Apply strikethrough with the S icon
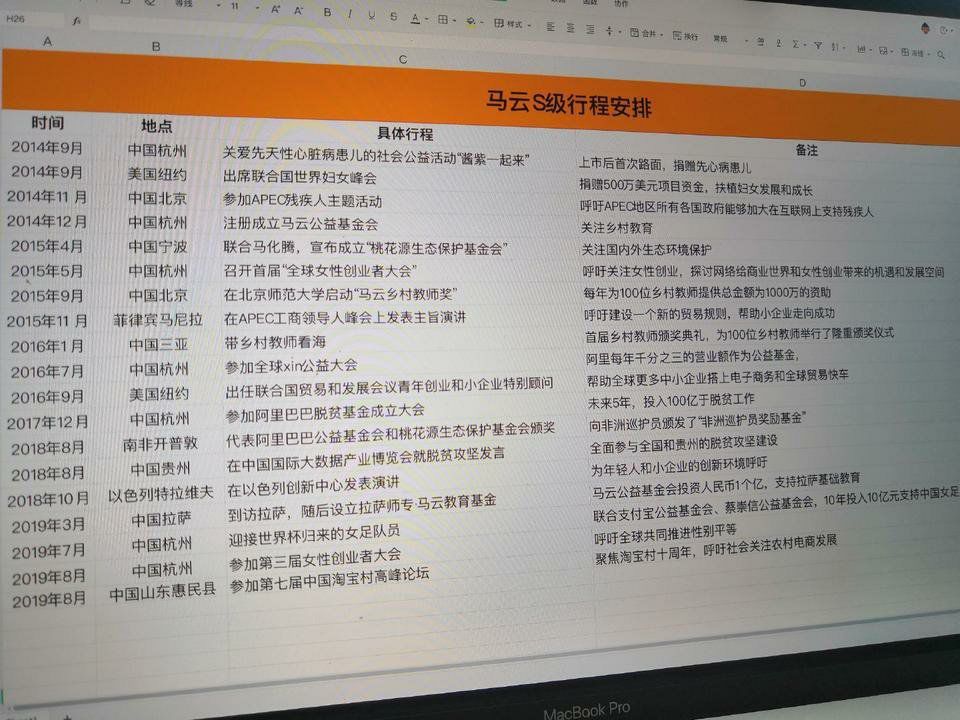The image size is (960, 720). (393, 16)
